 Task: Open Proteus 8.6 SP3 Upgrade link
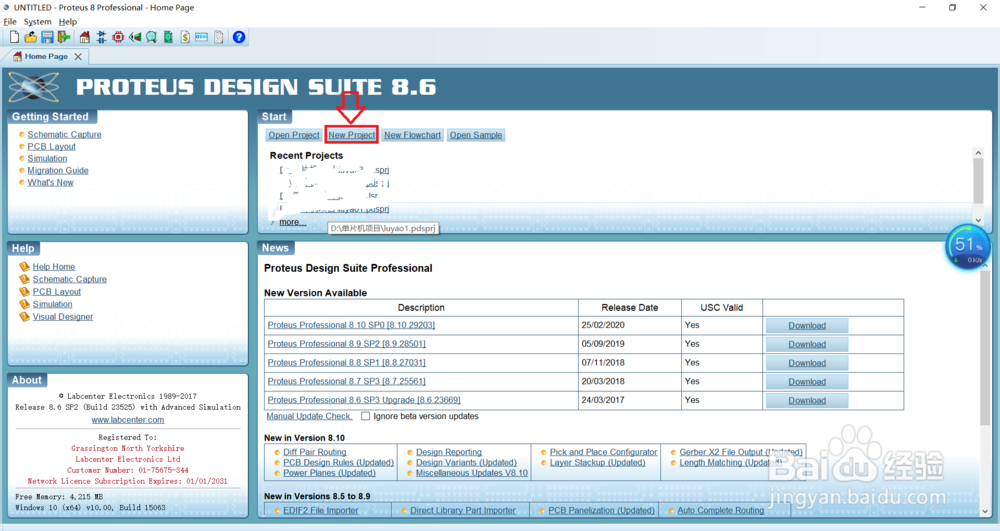tap(364, 400)
